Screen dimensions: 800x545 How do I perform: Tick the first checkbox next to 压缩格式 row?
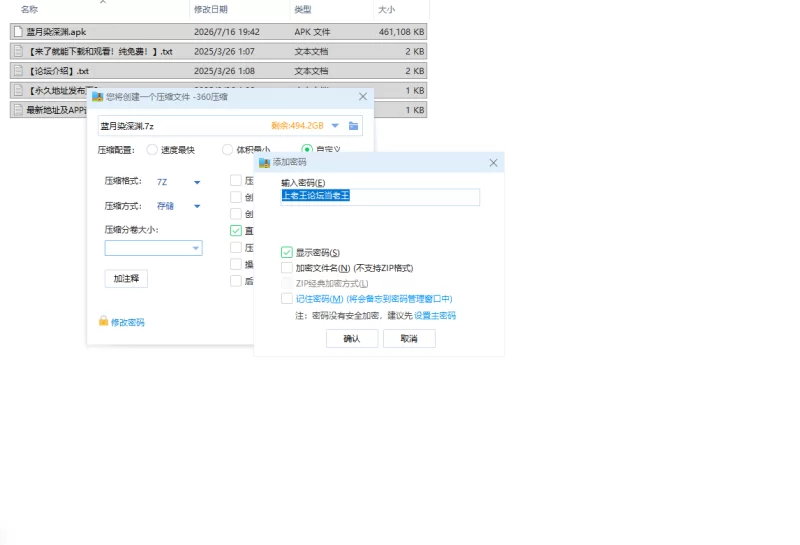pos(236,180)
